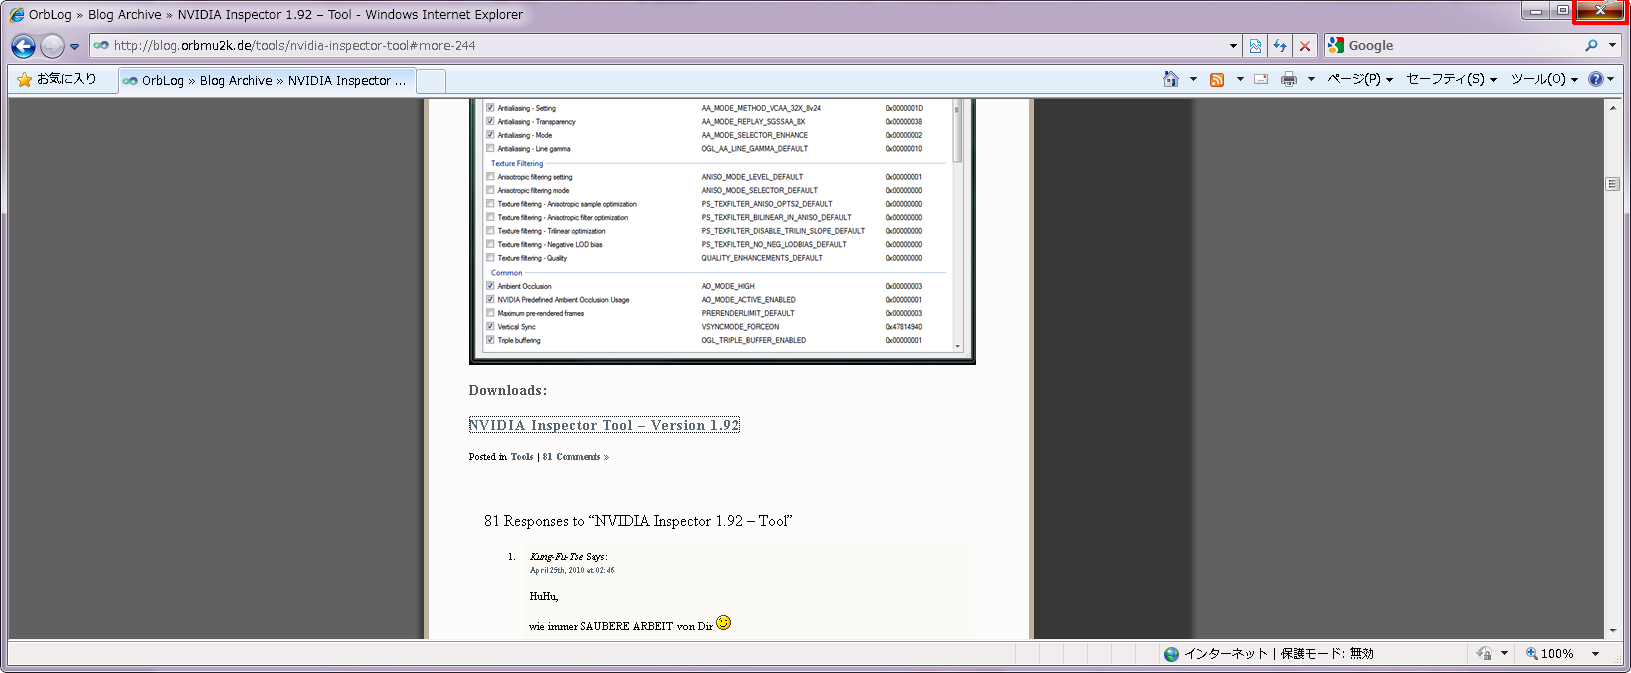Click the April 29th, 2010 comment date link
1631x673 pixels.
tap(572, 570)
